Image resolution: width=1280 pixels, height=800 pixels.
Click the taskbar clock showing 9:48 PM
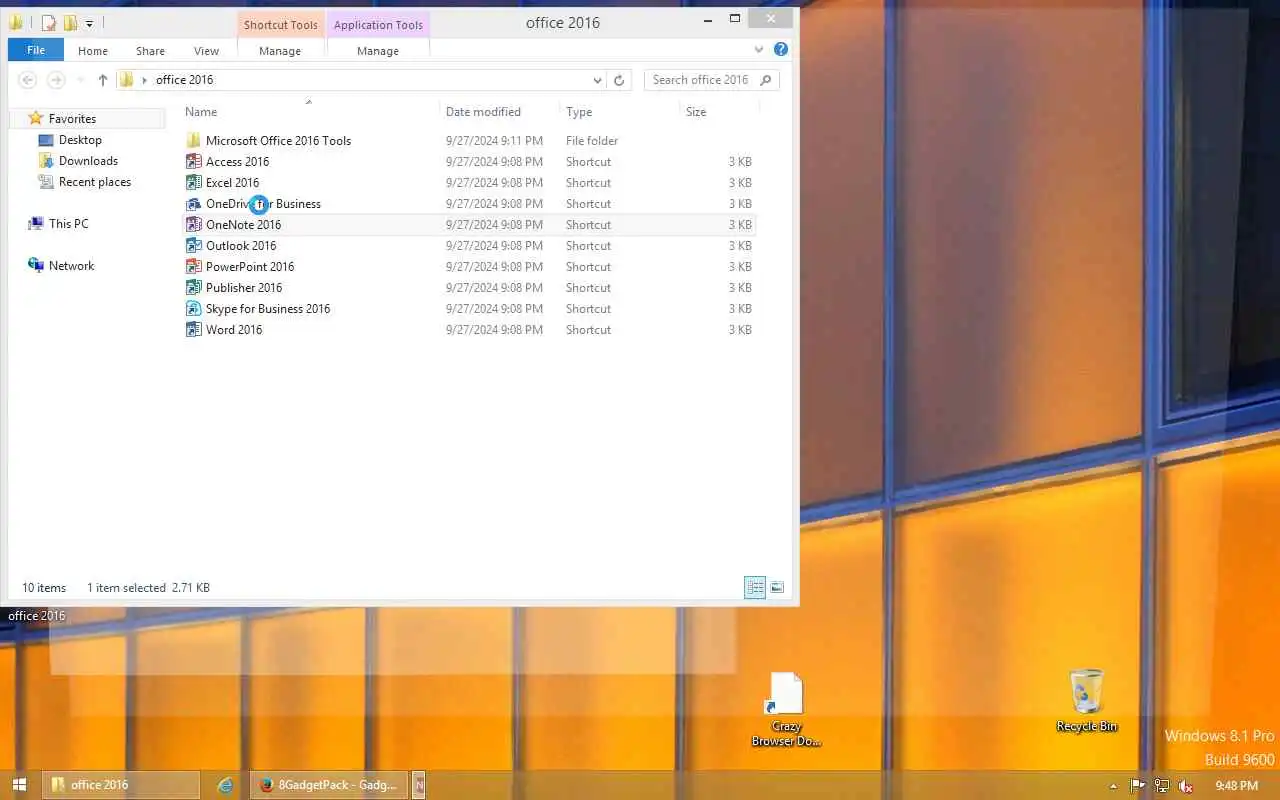click(1236, 786)
